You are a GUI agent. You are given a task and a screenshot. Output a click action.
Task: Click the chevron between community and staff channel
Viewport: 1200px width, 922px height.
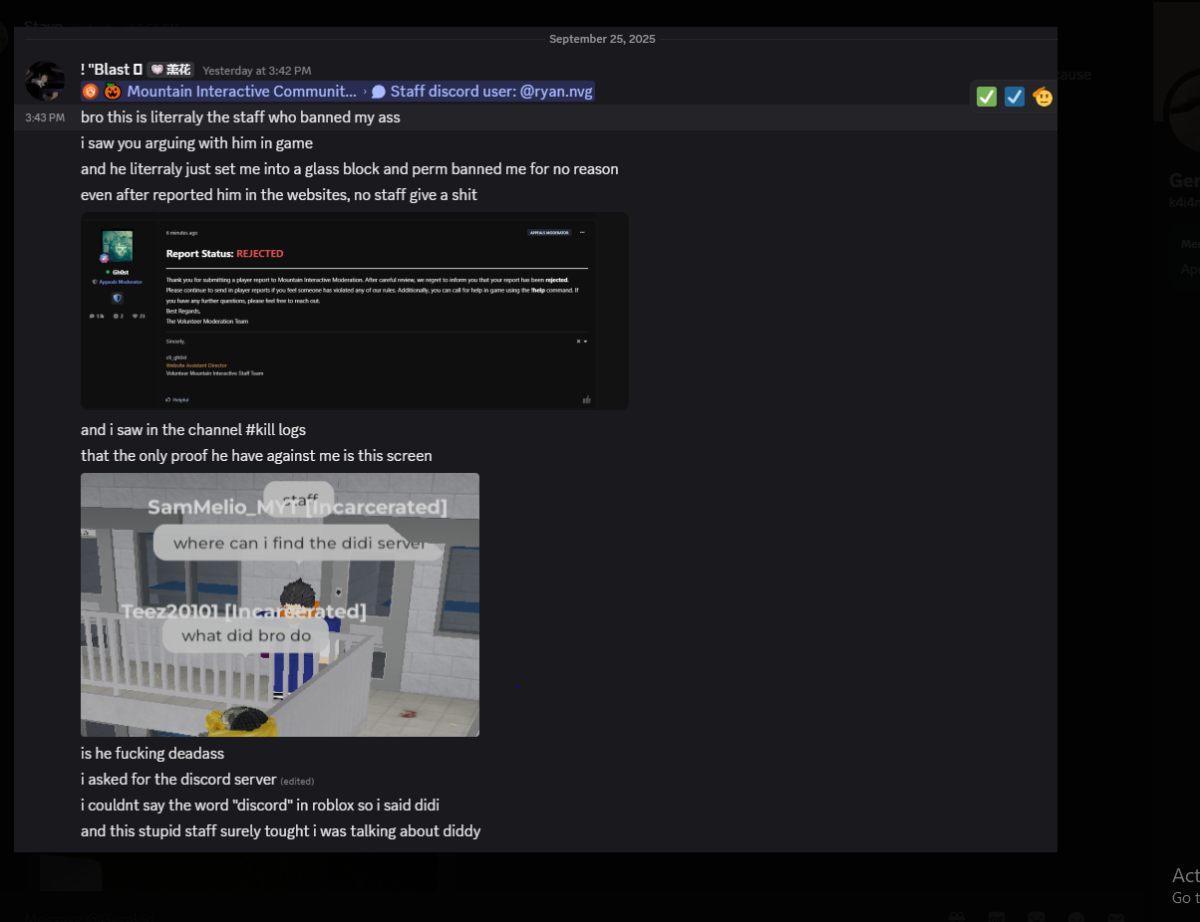coord(366,91)
